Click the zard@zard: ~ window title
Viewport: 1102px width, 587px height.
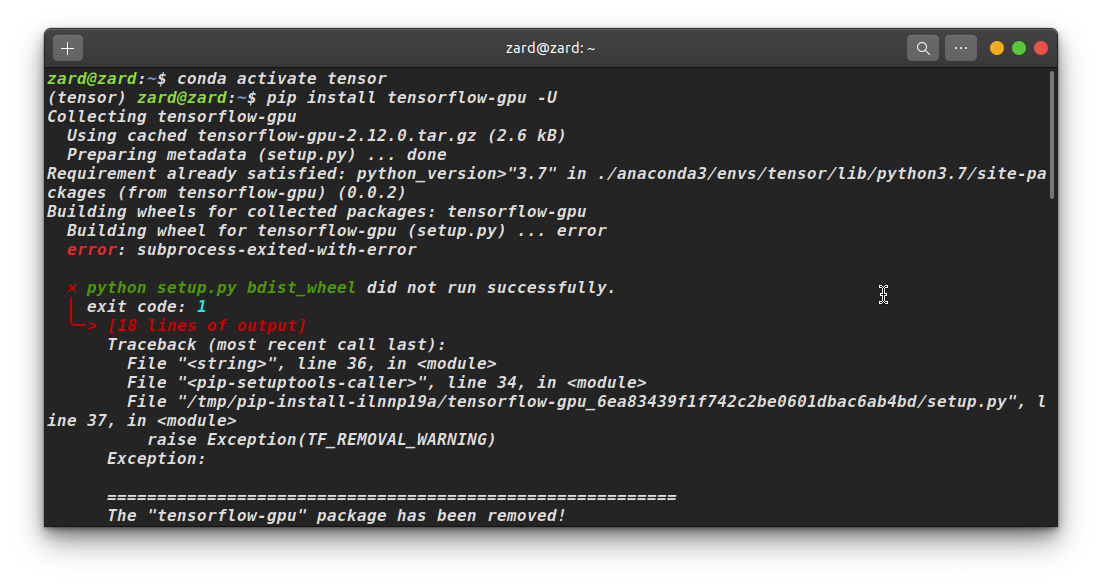[550, 48]
